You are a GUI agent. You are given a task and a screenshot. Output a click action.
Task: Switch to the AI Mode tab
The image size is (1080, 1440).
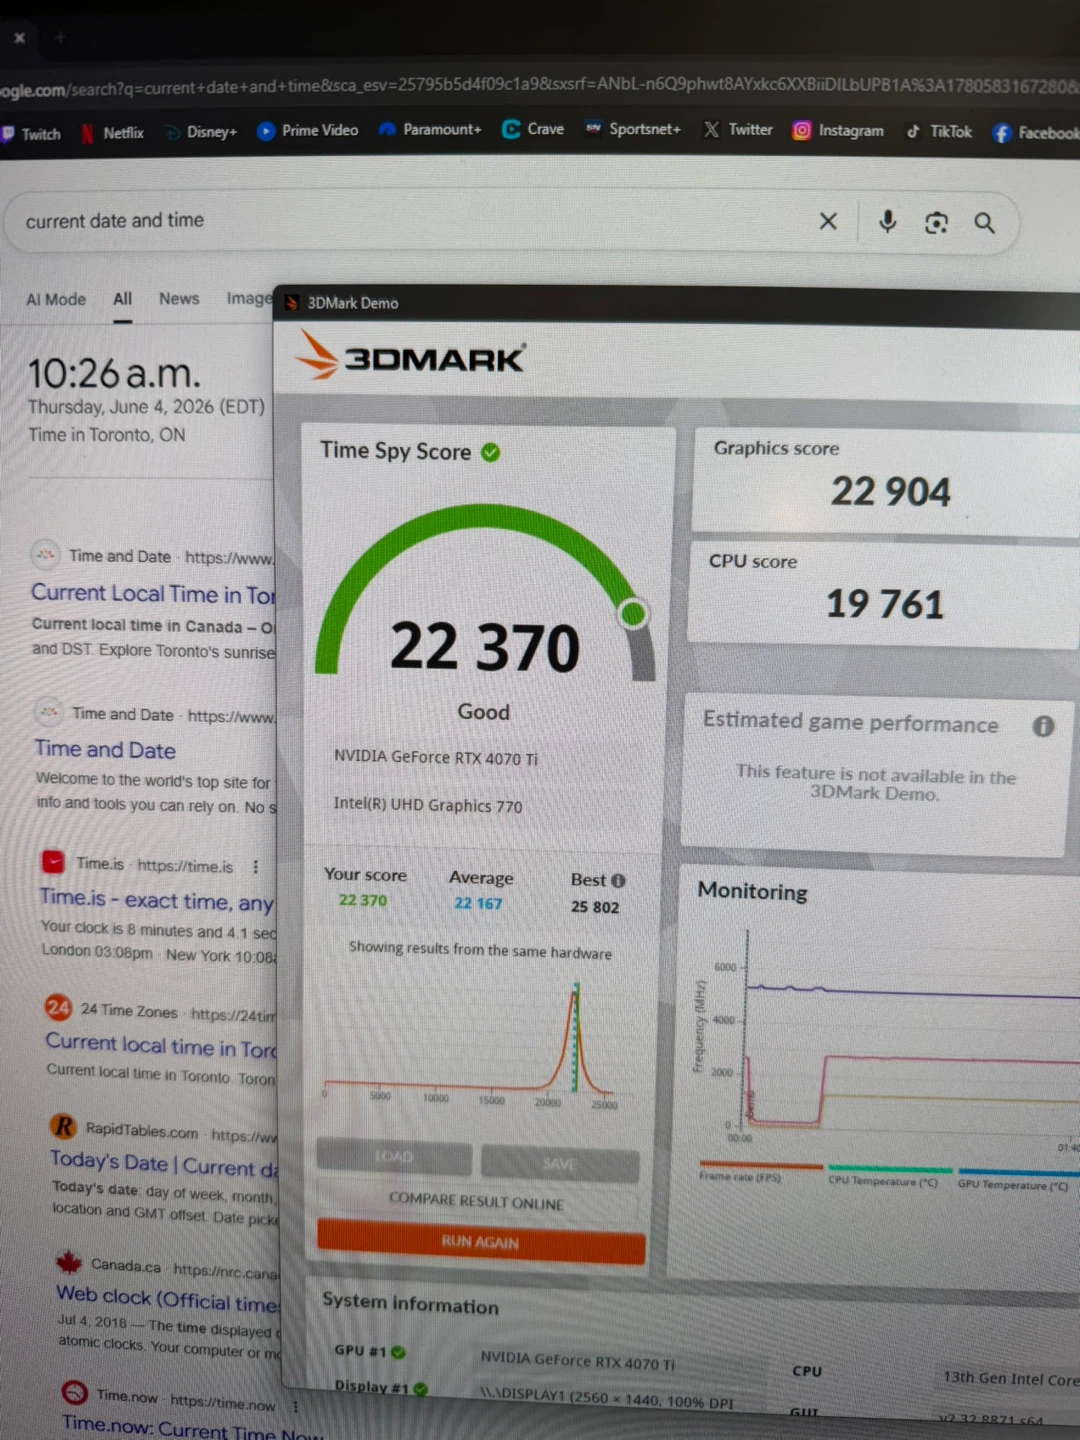56,299
